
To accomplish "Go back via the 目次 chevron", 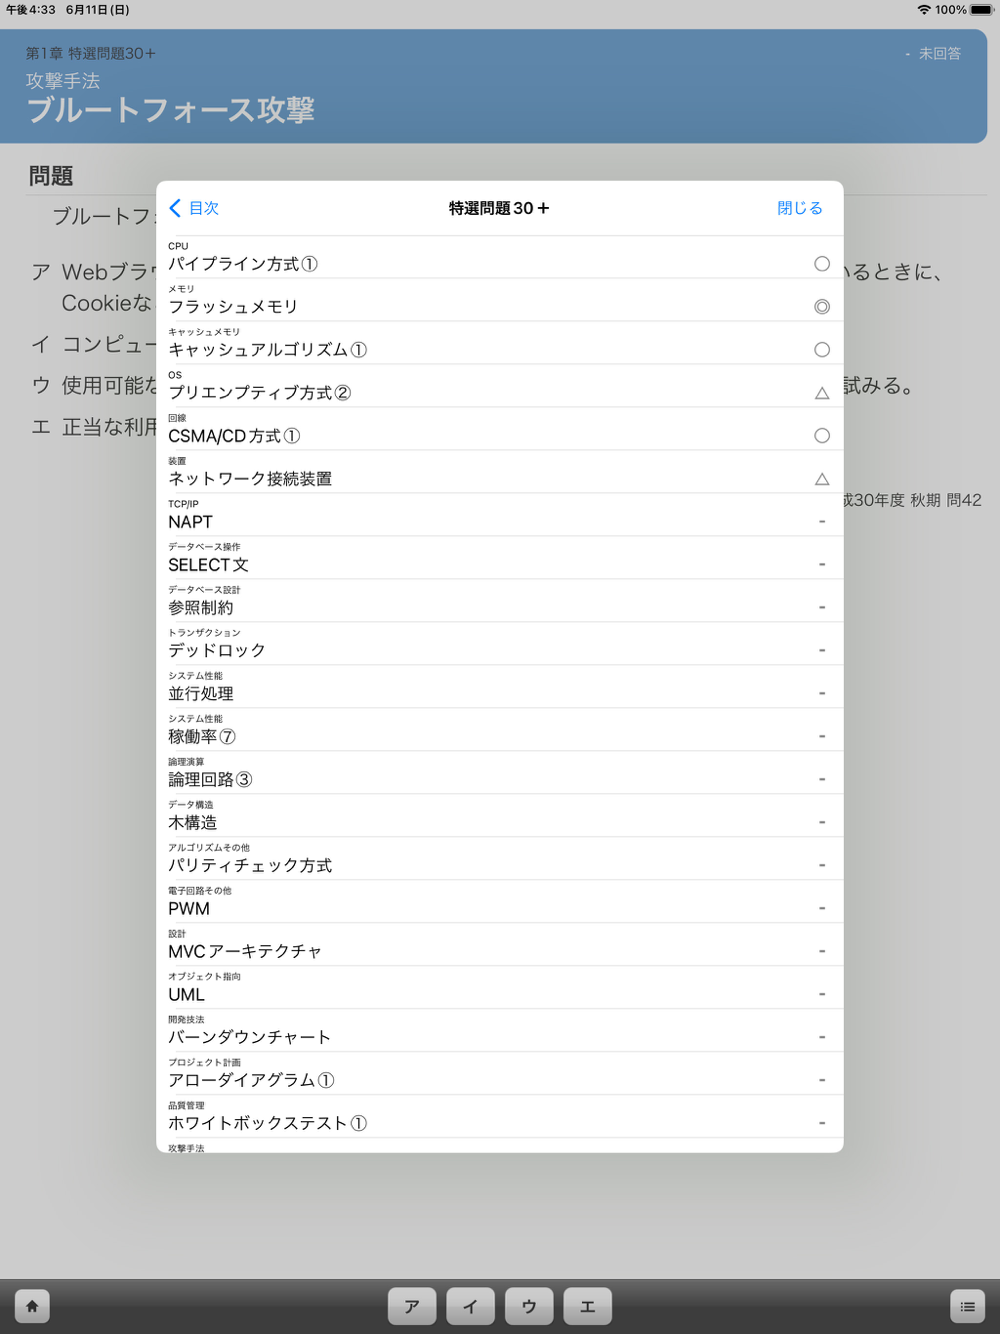I will [194, 208].
